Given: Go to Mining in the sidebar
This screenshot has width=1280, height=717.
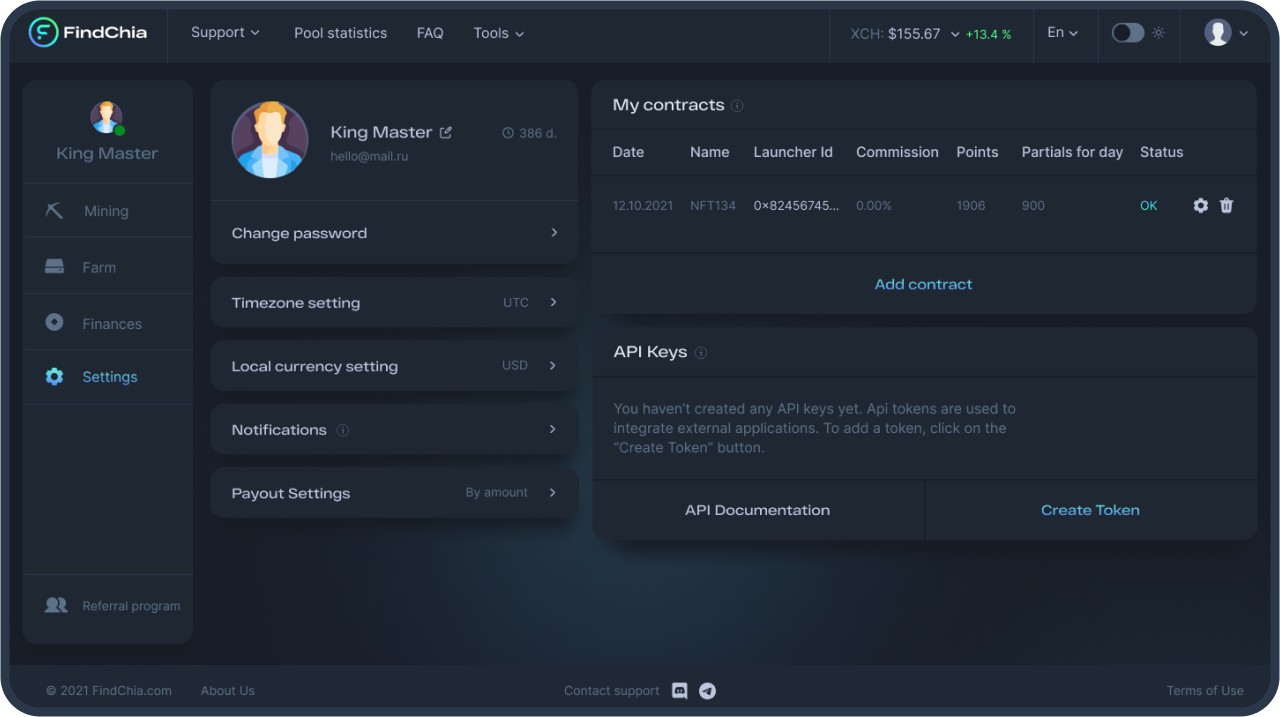Looking at the screenshot, I should point(106,211).
